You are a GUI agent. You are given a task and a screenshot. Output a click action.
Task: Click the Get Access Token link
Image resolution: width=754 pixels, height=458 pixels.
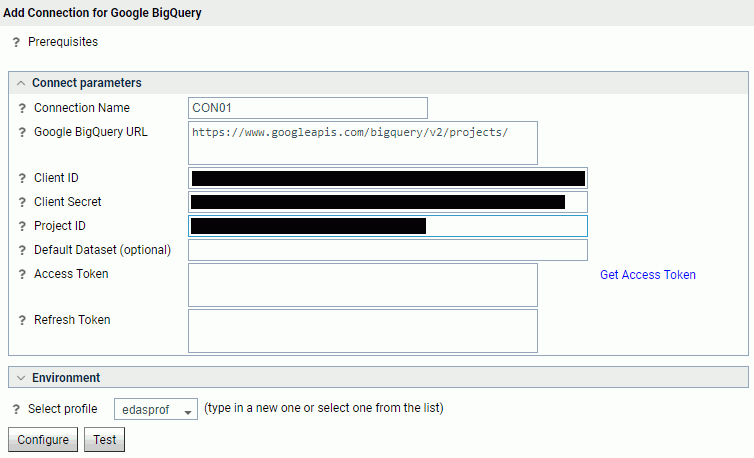click(648, 275)
